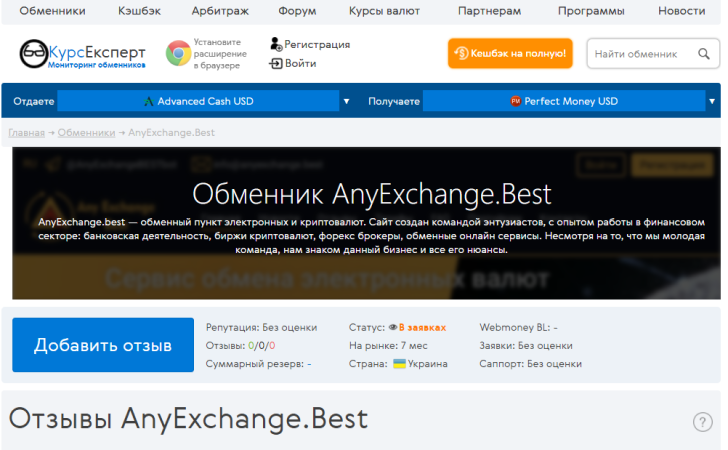
Task: Click the Суммарный резерв value
Action: (x=309, y=364)
